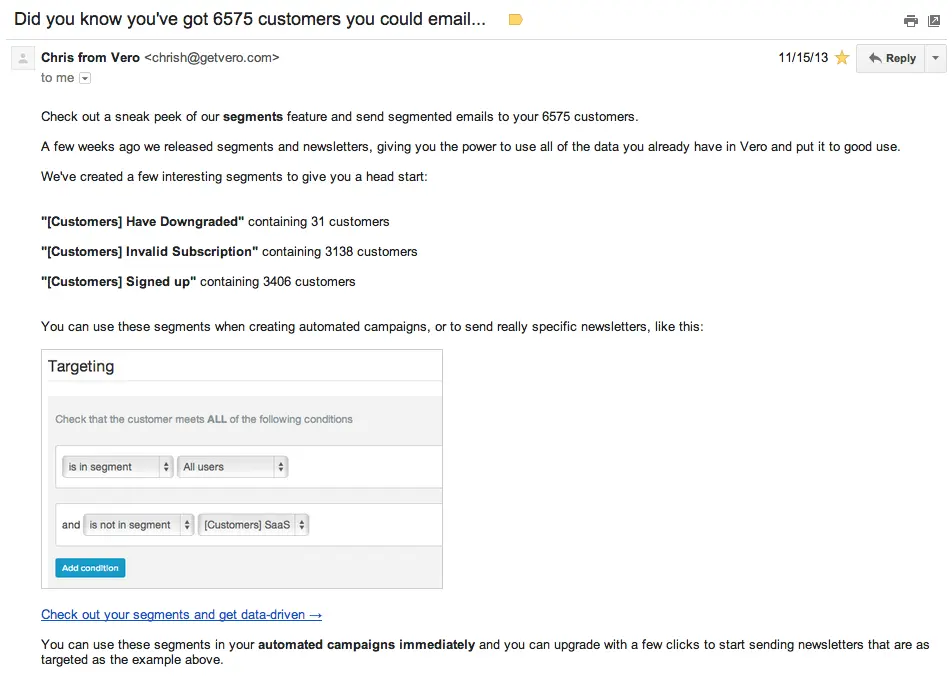Open the "is not in segment" dropdown
Image resolution: width=952 pixels, height=681 pixels.
click(139, 525)
